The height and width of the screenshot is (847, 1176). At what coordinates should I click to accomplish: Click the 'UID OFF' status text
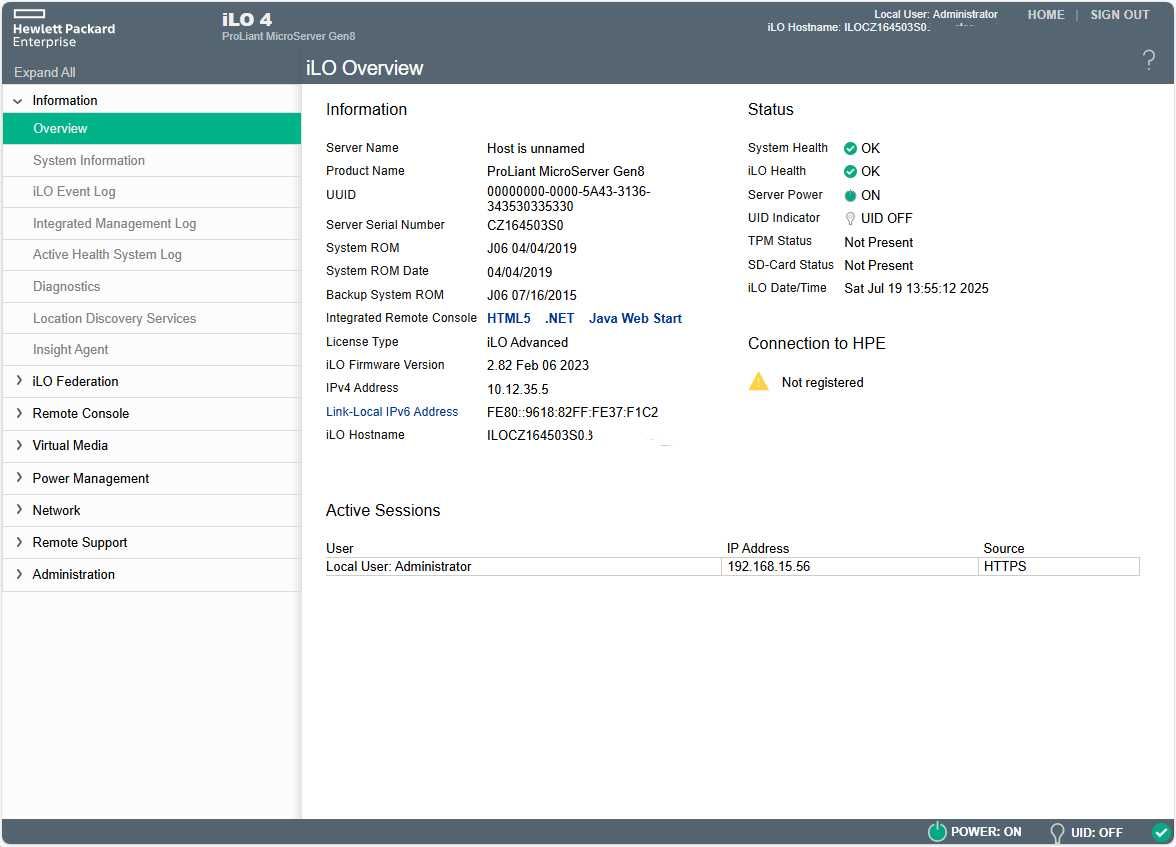886,218
